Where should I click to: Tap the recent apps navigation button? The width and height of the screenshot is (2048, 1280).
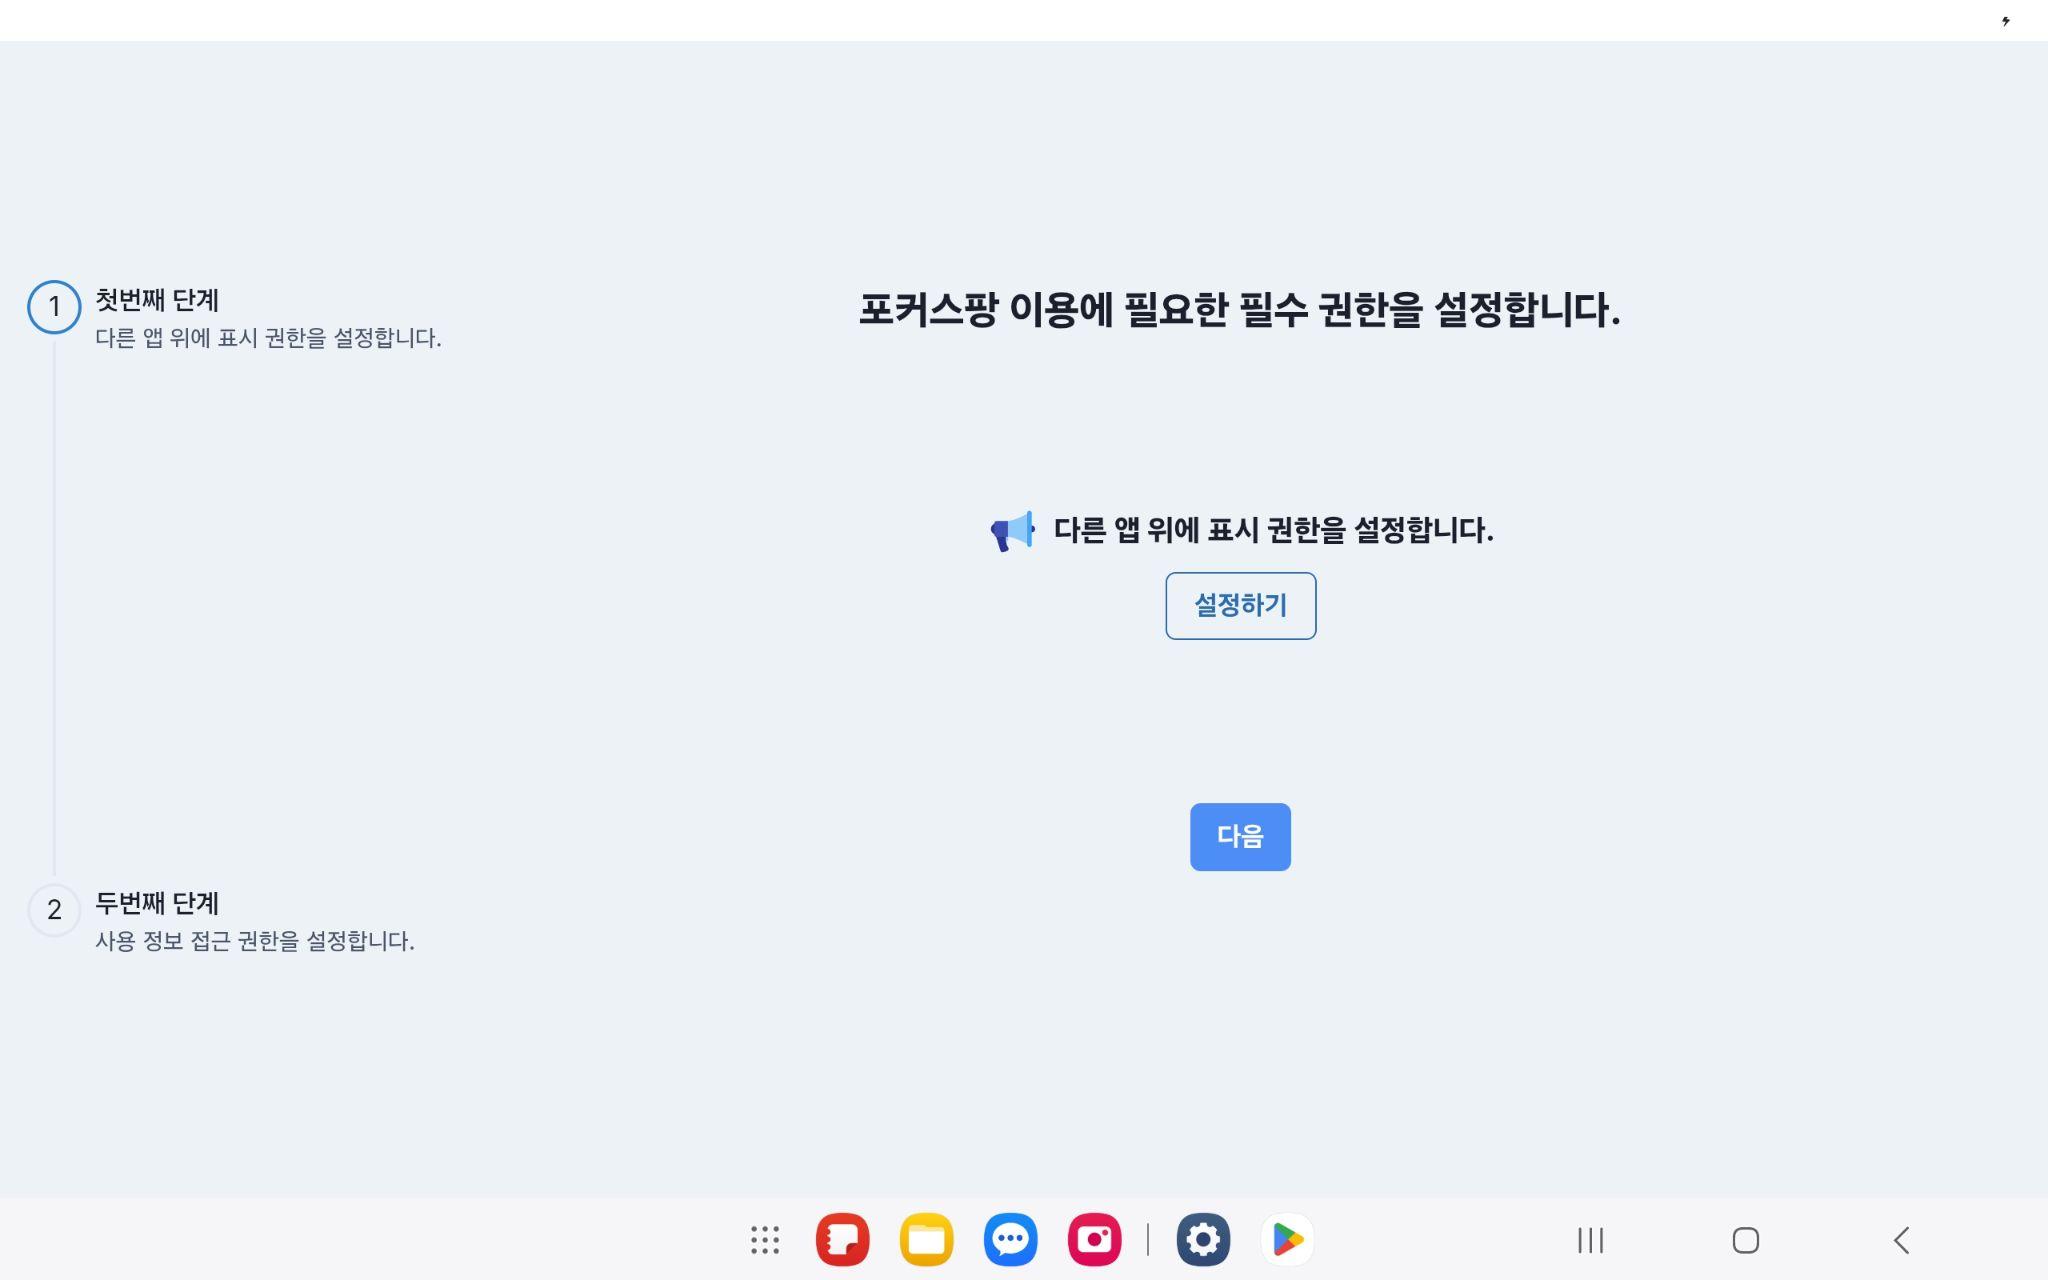click(x=1590, y=1240)
